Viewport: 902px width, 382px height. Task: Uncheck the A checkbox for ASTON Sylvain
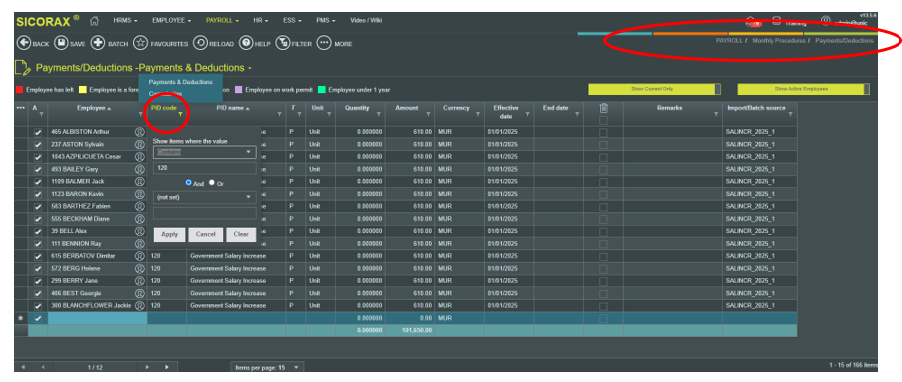[38, 144]
